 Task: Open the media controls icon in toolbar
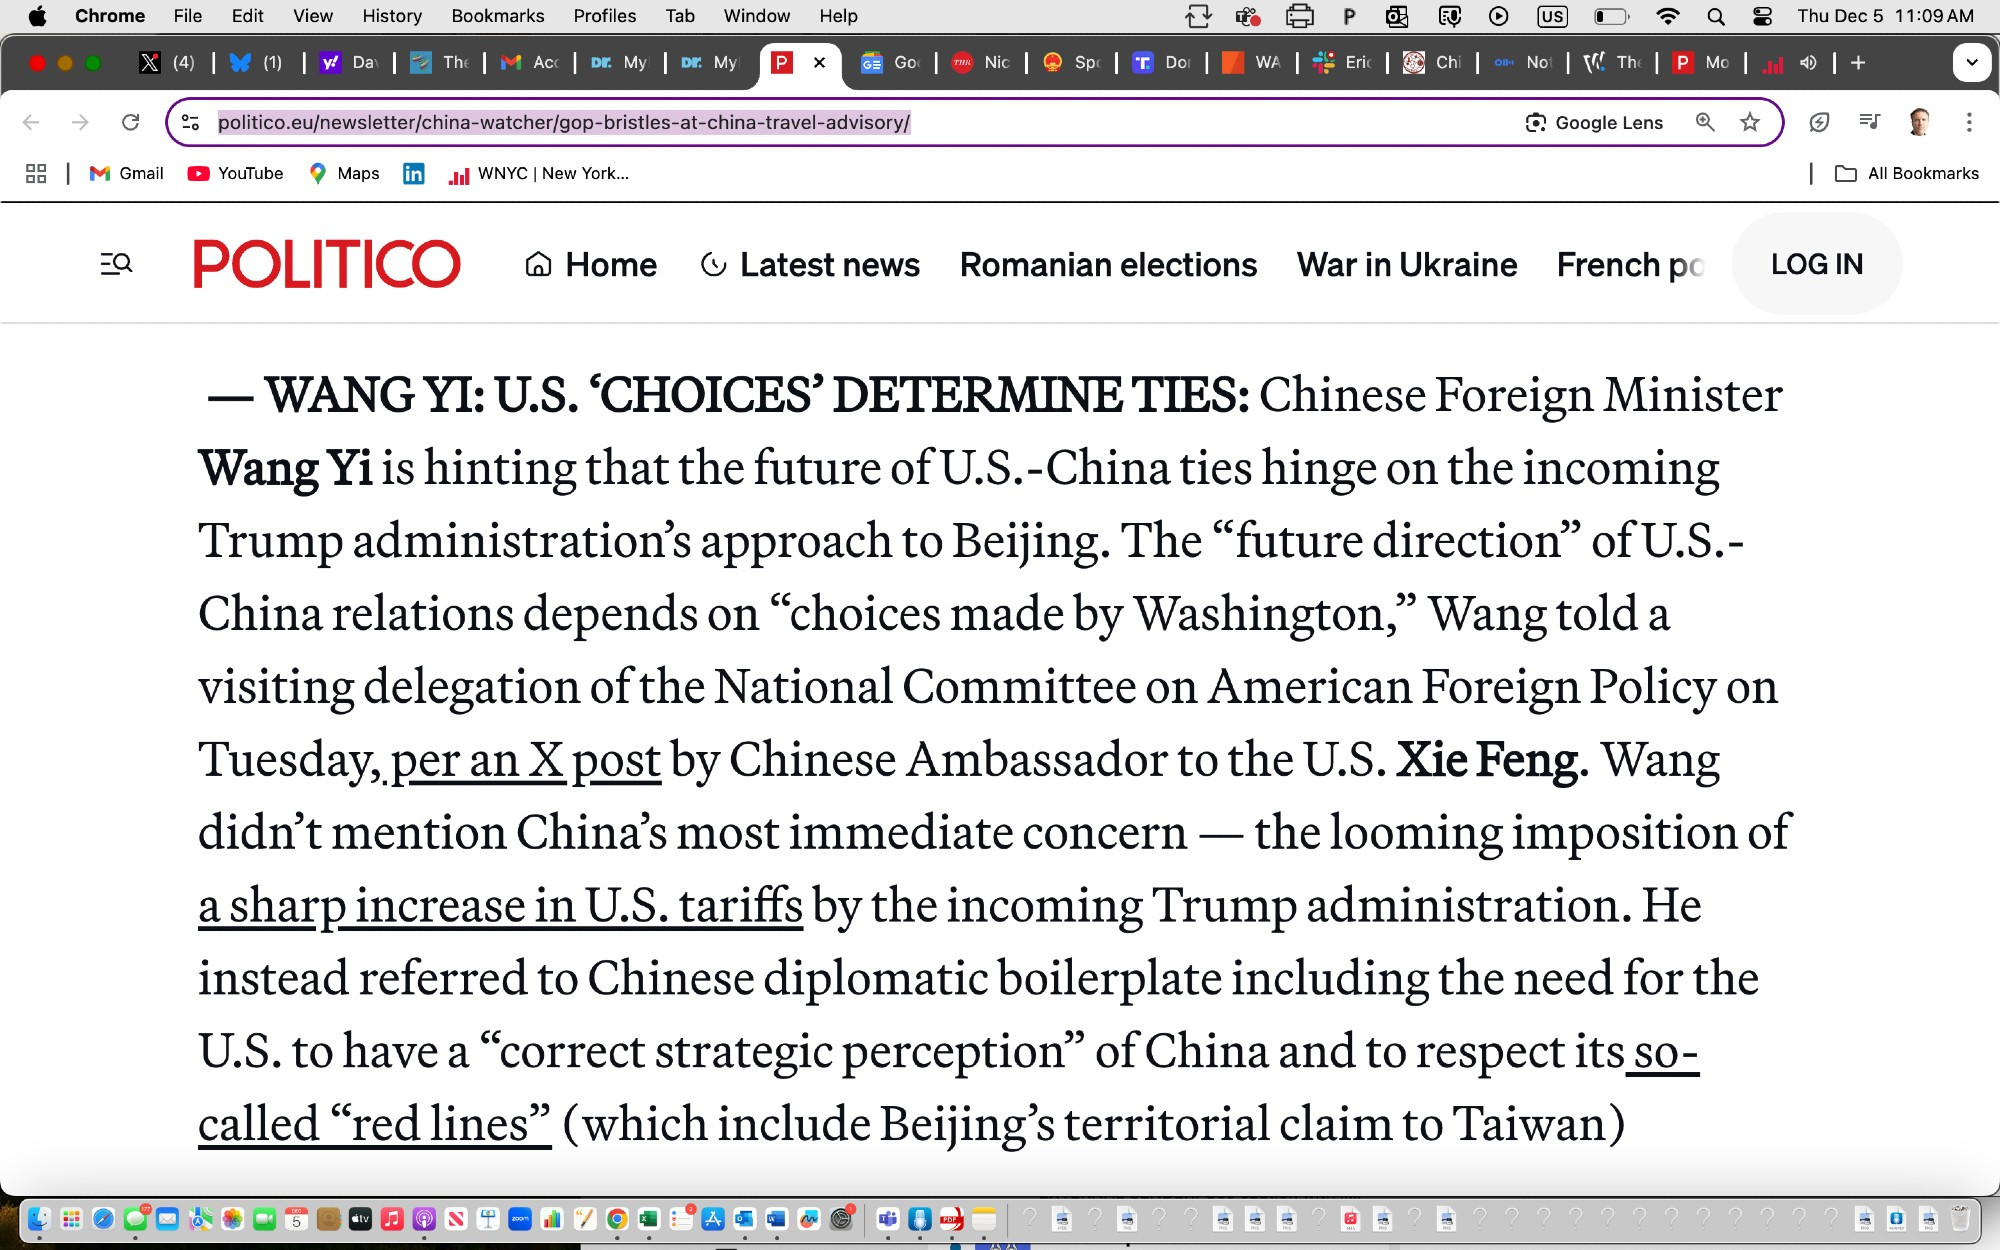[1869, 122]
